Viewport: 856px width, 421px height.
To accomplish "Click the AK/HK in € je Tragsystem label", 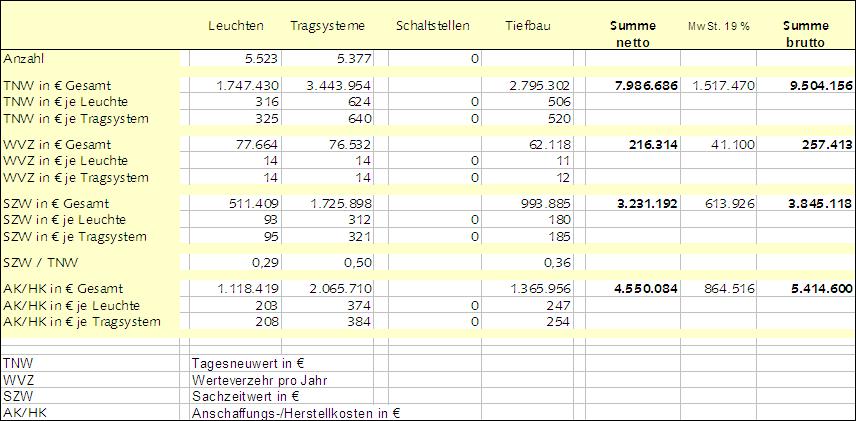I will coord(82,321).
